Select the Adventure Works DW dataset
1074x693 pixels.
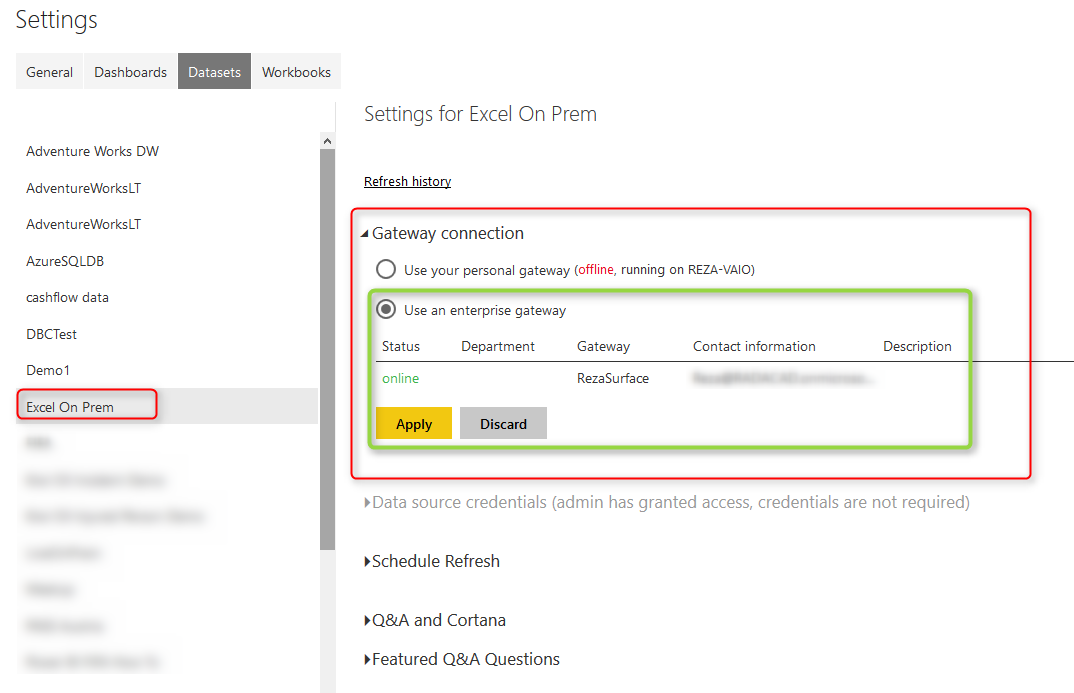pyautogui.click(x=92, y=151)
